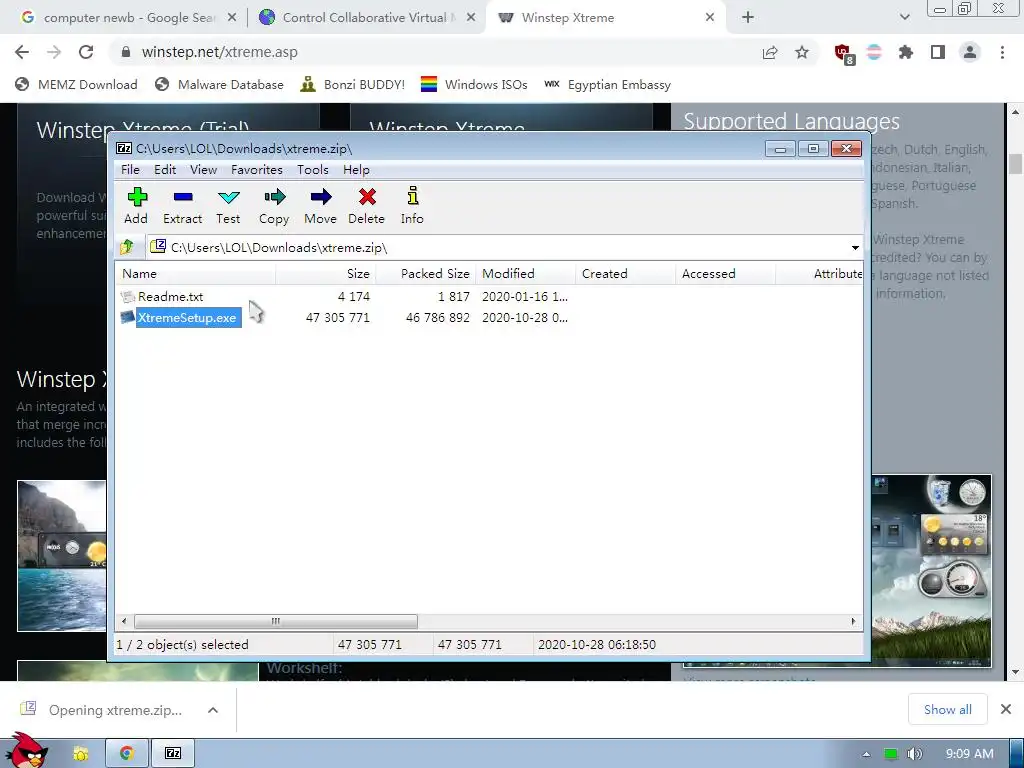Click the striped extension icon beside uBlock

(874, 52)
